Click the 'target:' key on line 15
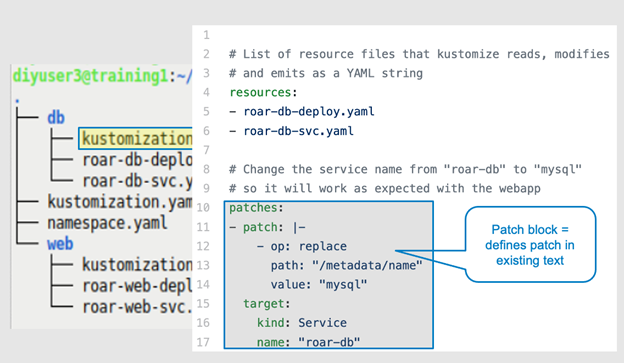 point(267,304)
